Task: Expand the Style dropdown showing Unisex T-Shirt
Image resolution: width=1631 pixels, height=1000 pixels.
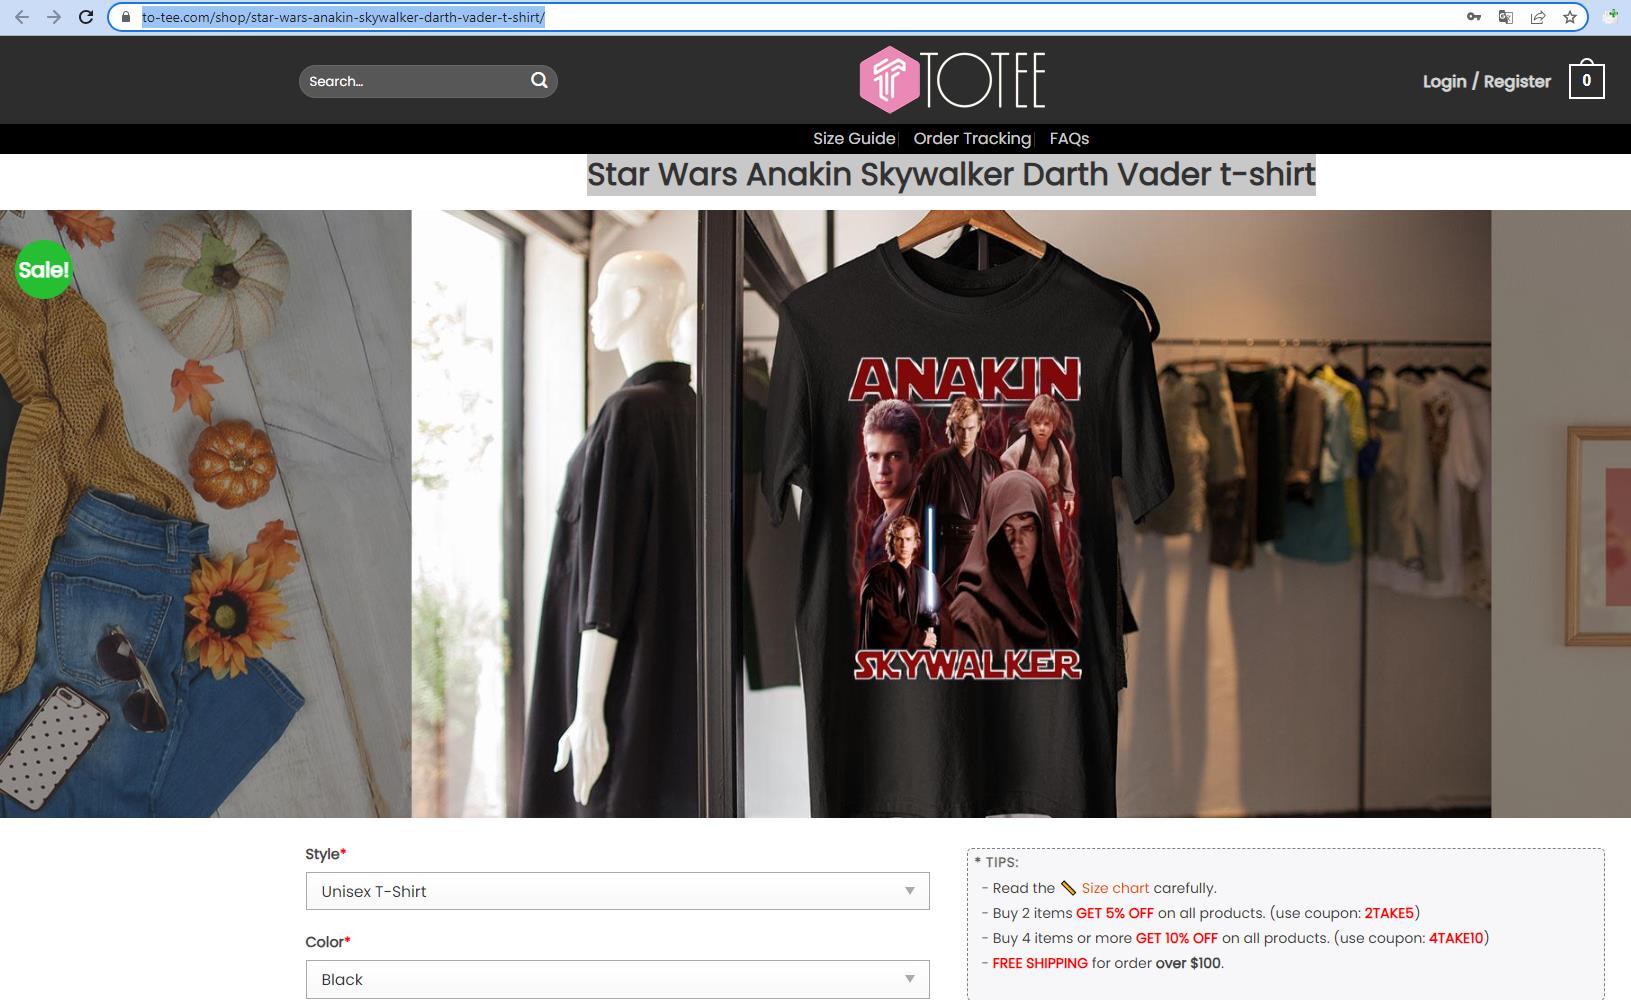Action: (617, 891)
